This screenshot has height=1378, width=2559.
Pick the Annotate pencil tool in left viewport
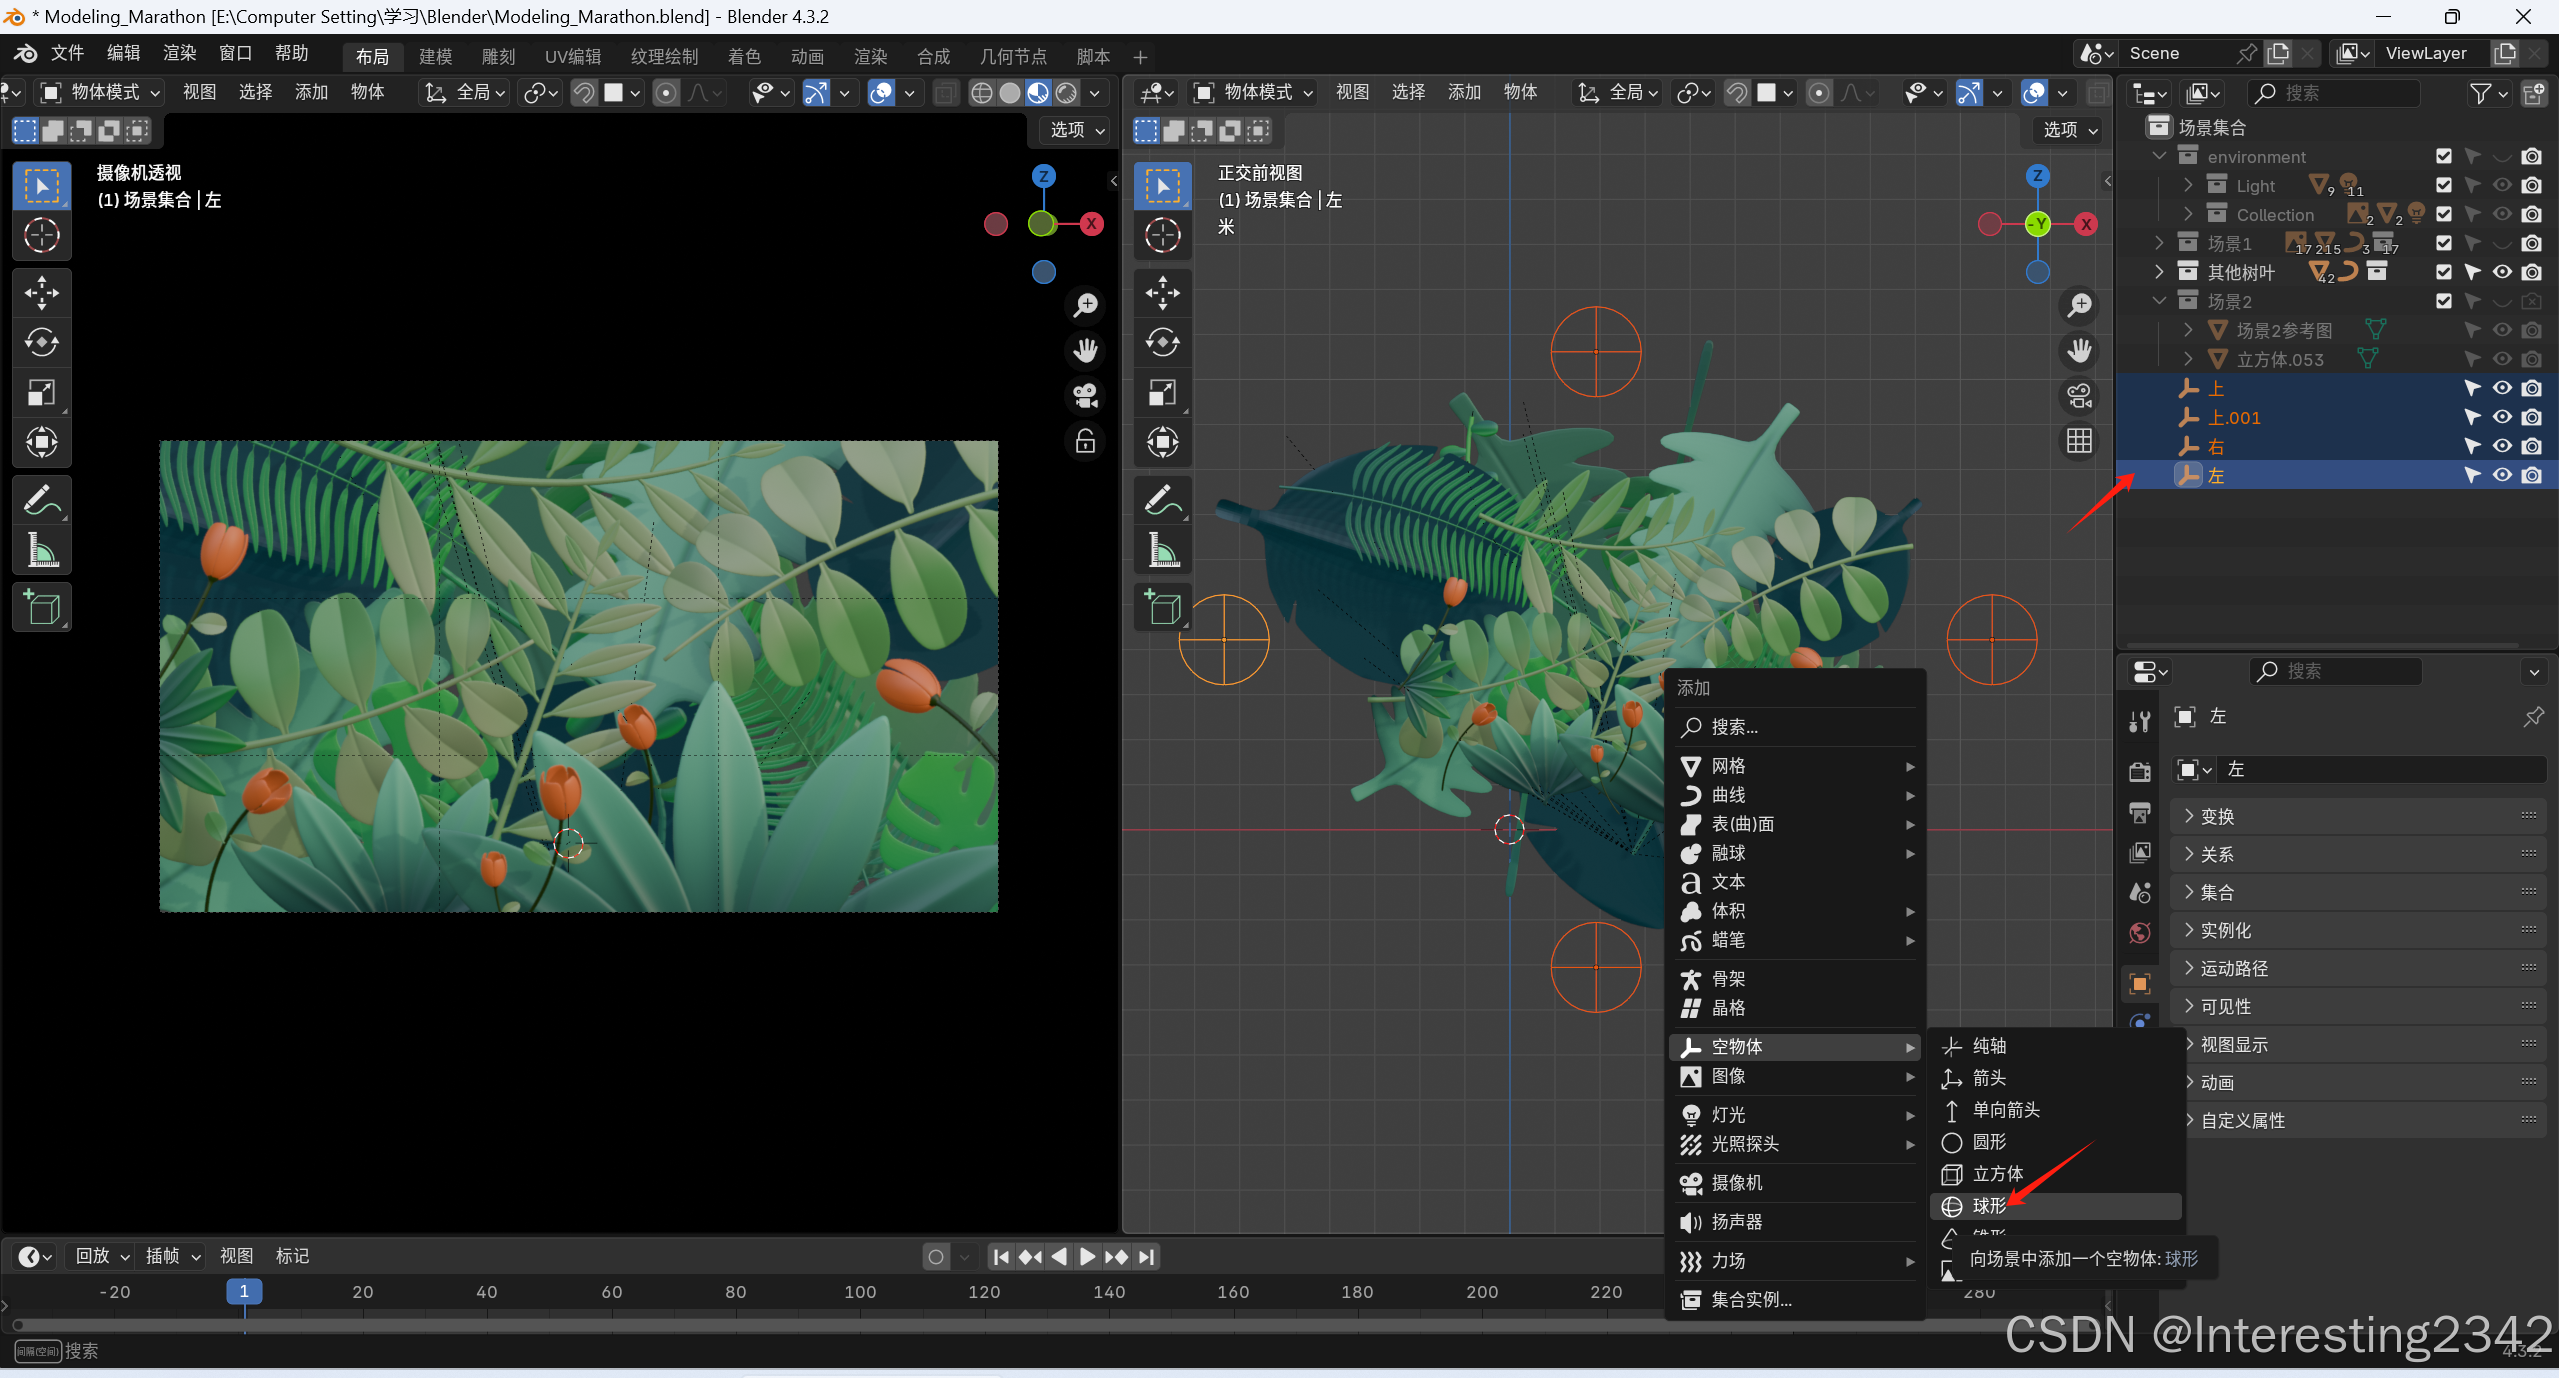[41, 500]
